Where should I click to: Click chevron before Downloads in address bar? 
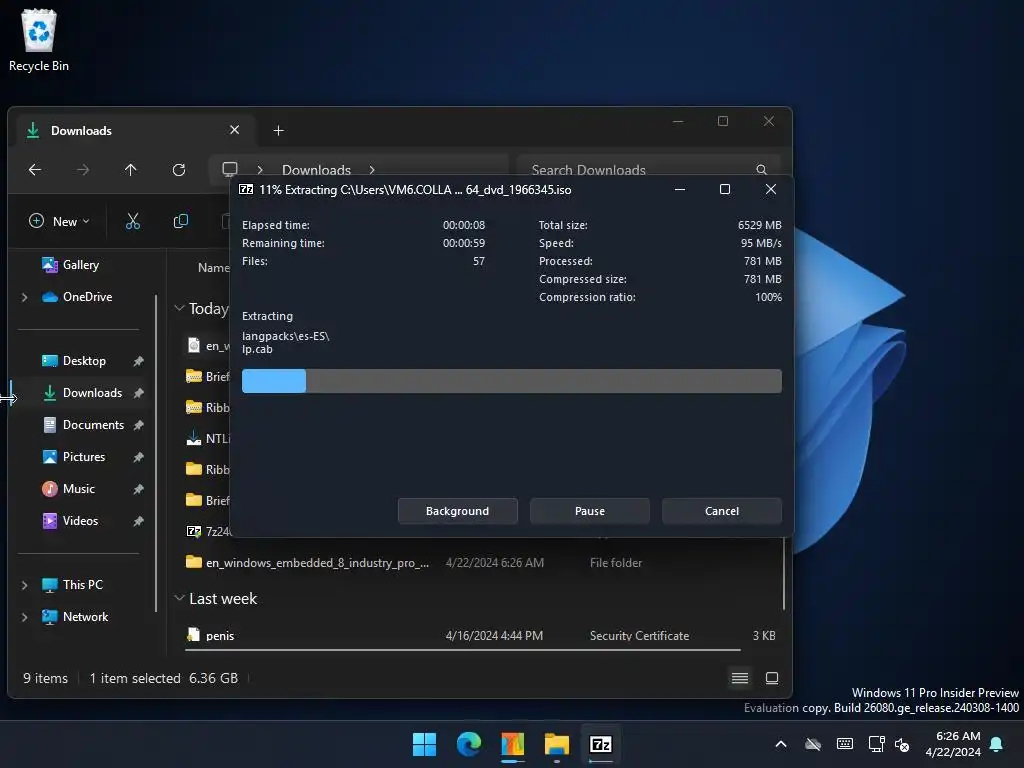(260, 170)
